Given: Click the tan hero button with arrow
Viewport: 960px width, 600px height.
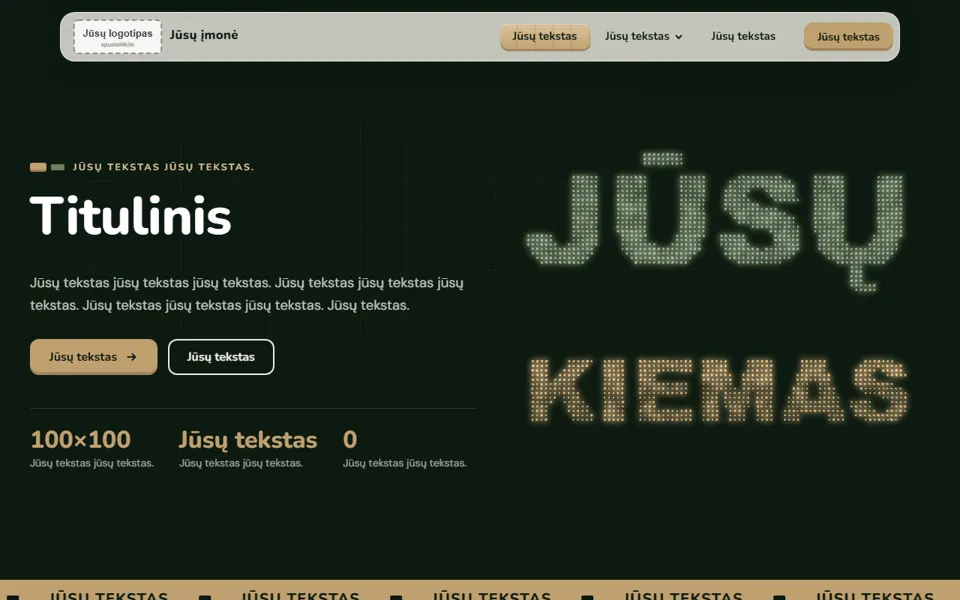Looking at the screenshot, I should tap(94, 356).
